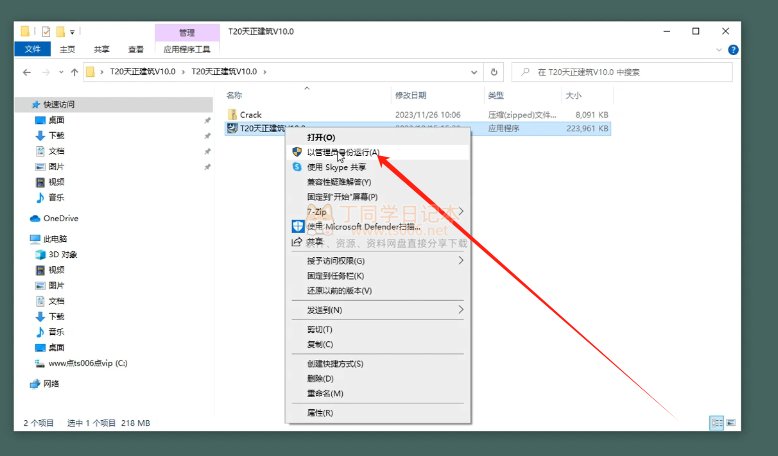Open the breadcrumb root folder dropdown chevron
Viewport: 778px width, 456px height.
point(102,72)
